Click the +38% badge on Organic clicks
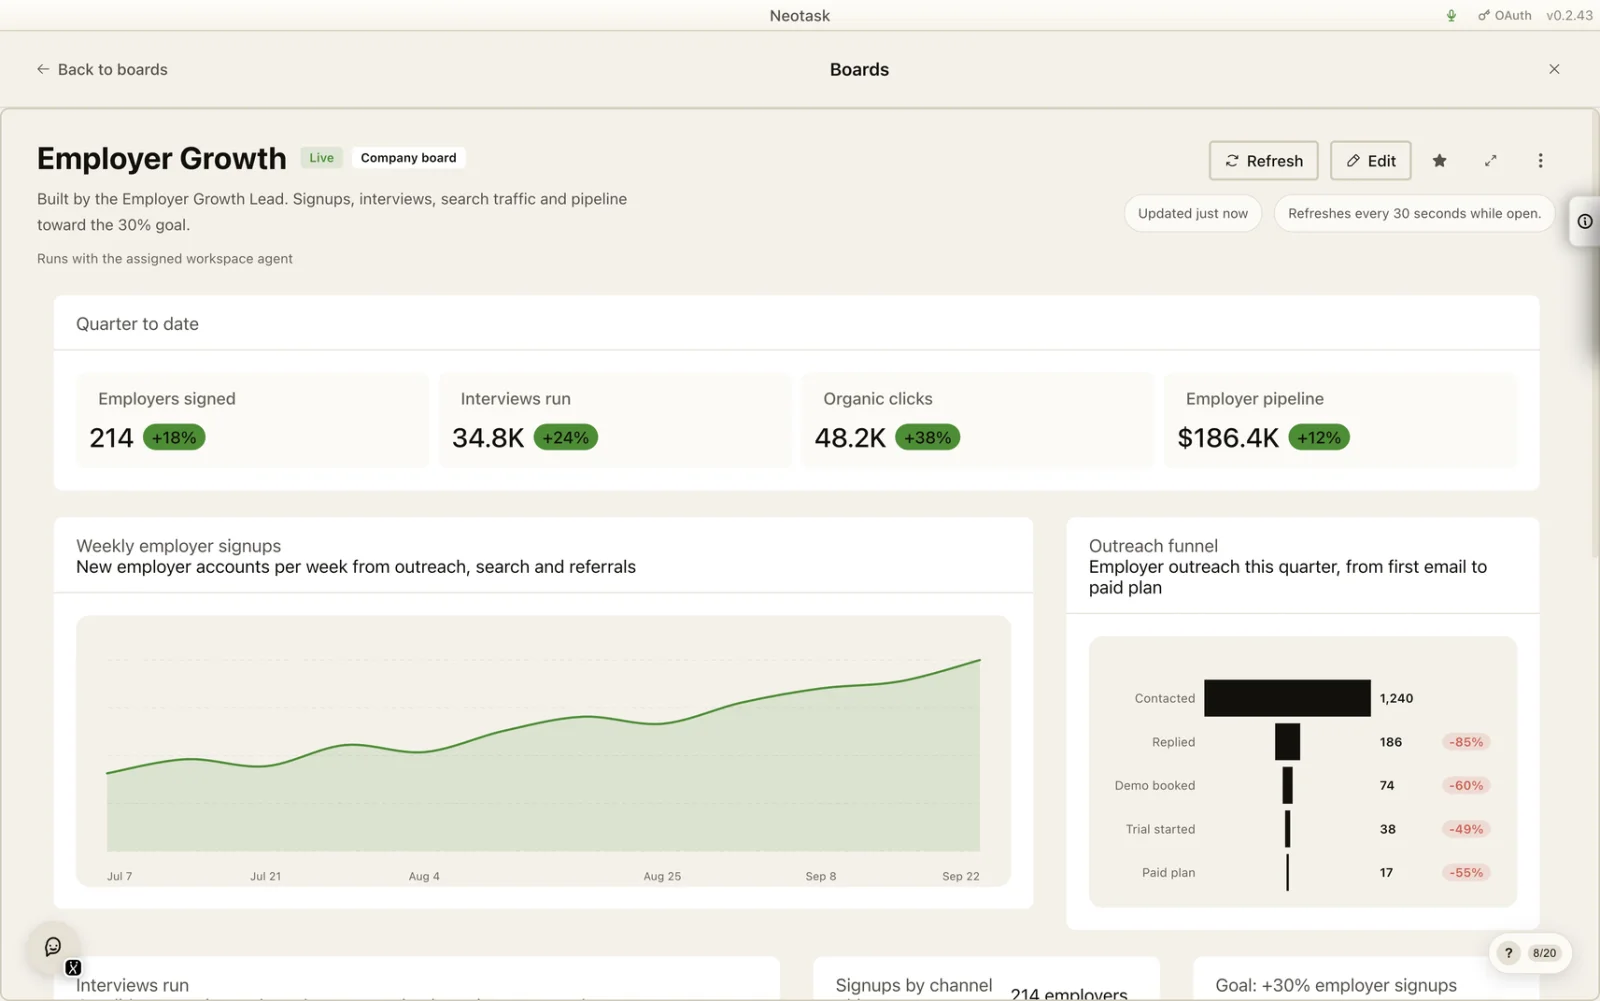 pyautogui.click(x=927, y=438)
